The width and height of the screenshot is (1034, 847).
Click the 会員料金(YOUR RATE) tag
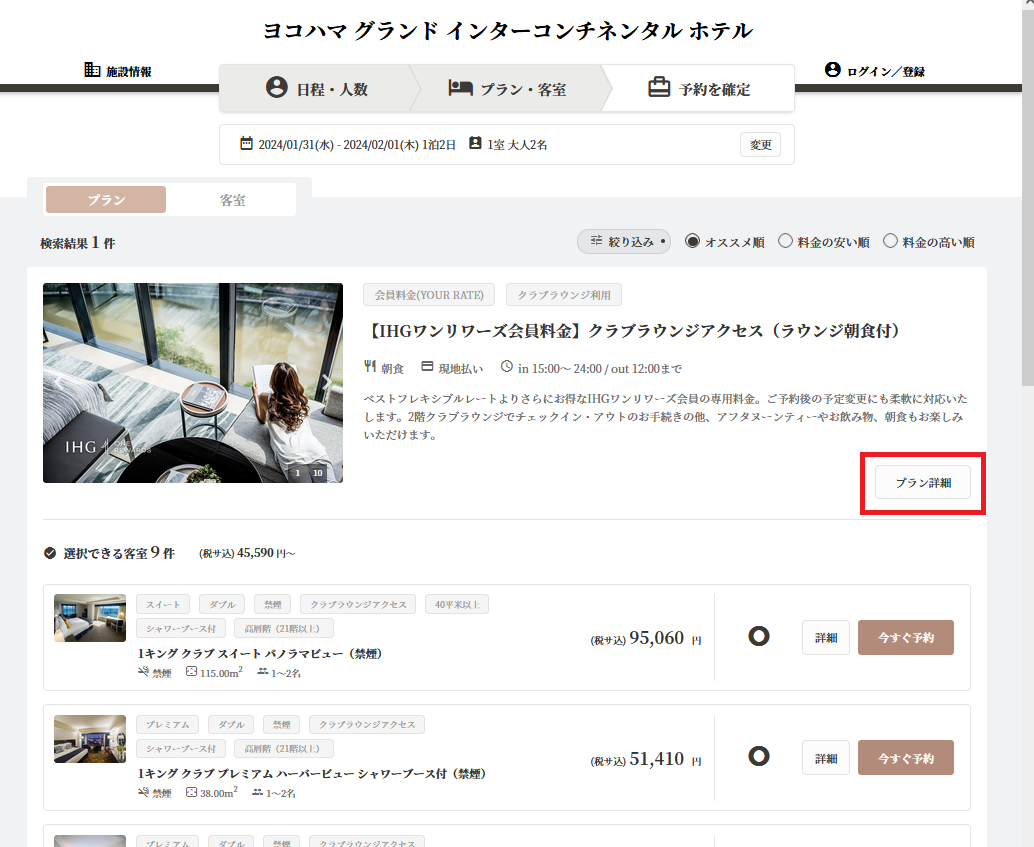(429, 295)
